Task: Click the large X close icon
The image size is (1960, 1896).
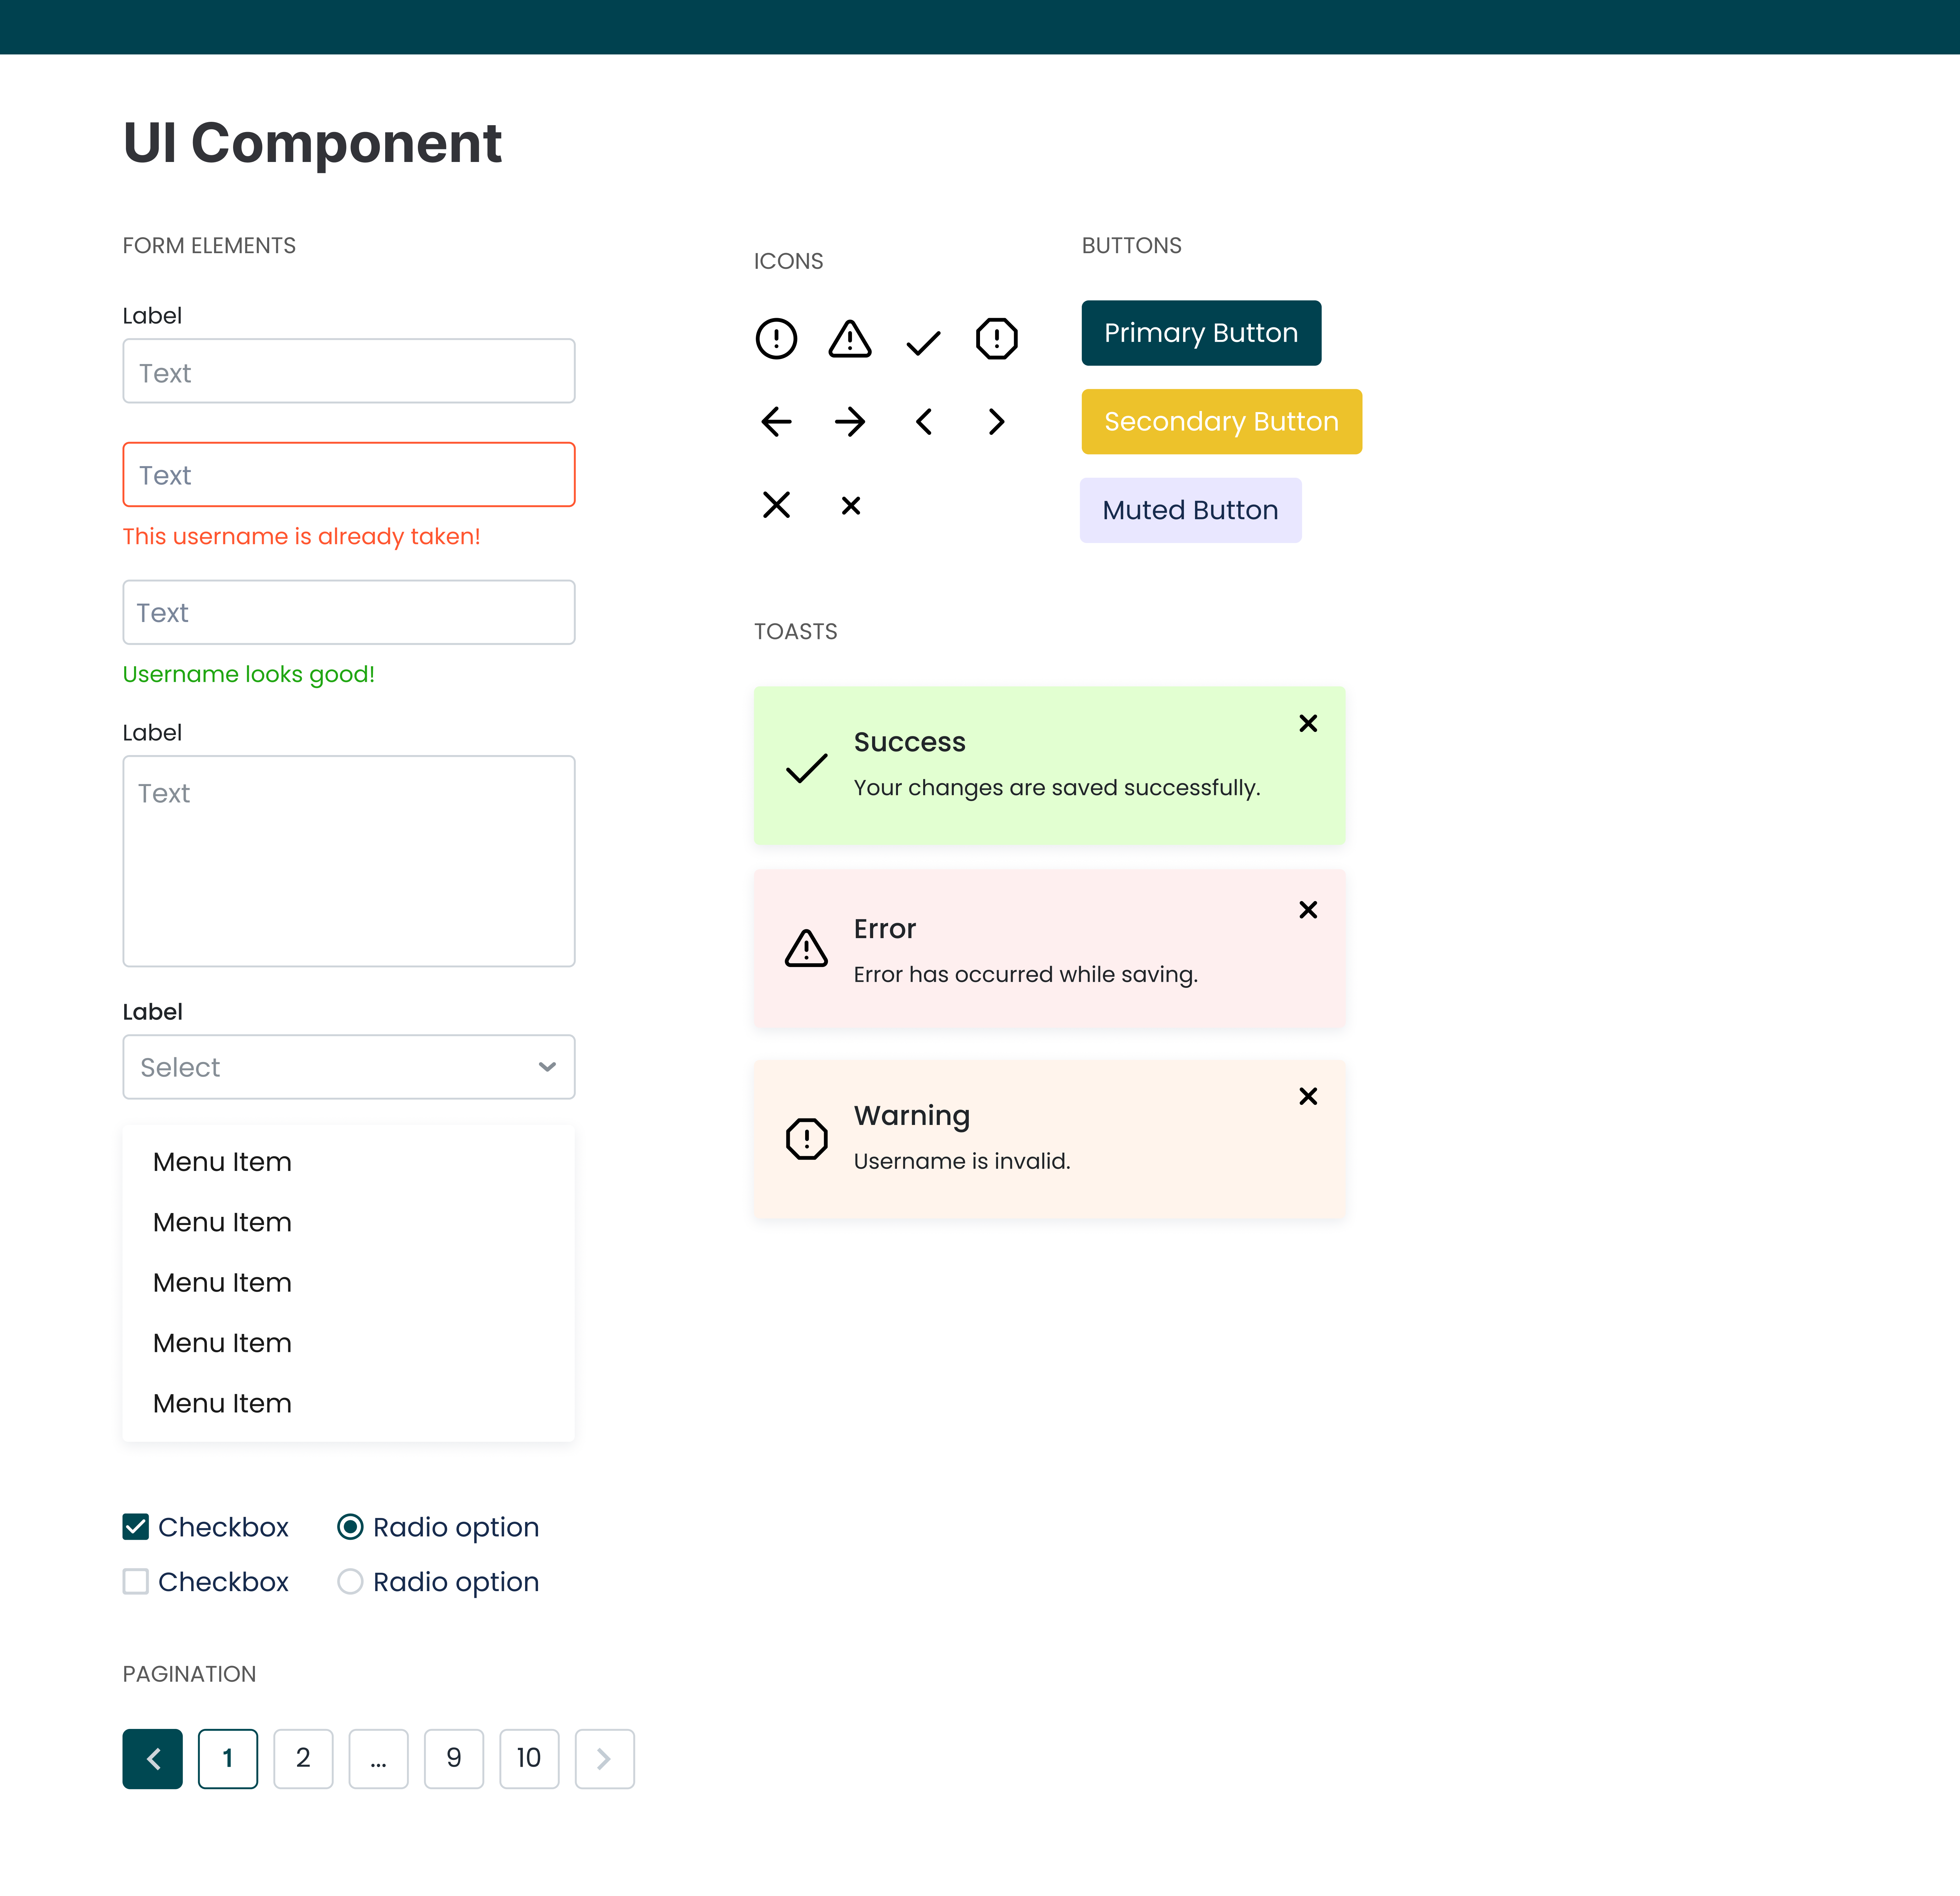Action: [x=776, y=505]
